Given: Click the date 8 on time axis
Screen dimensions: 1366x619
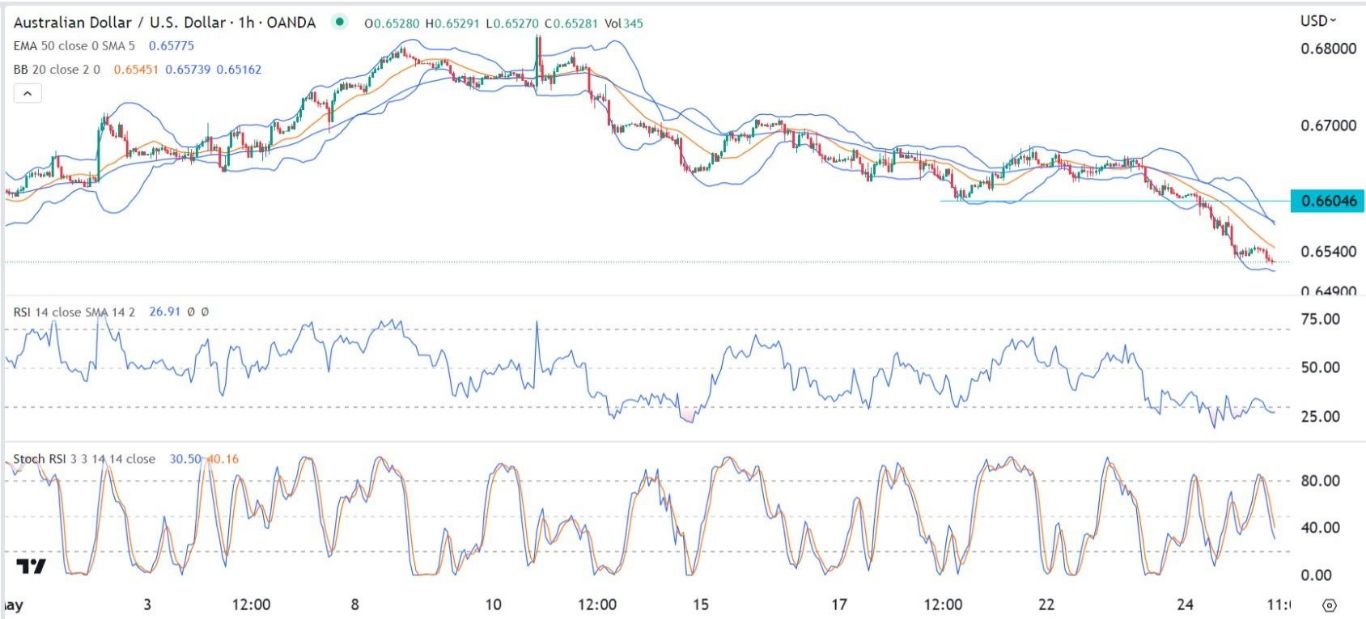Looking at the screenshot, I should 355,605.
